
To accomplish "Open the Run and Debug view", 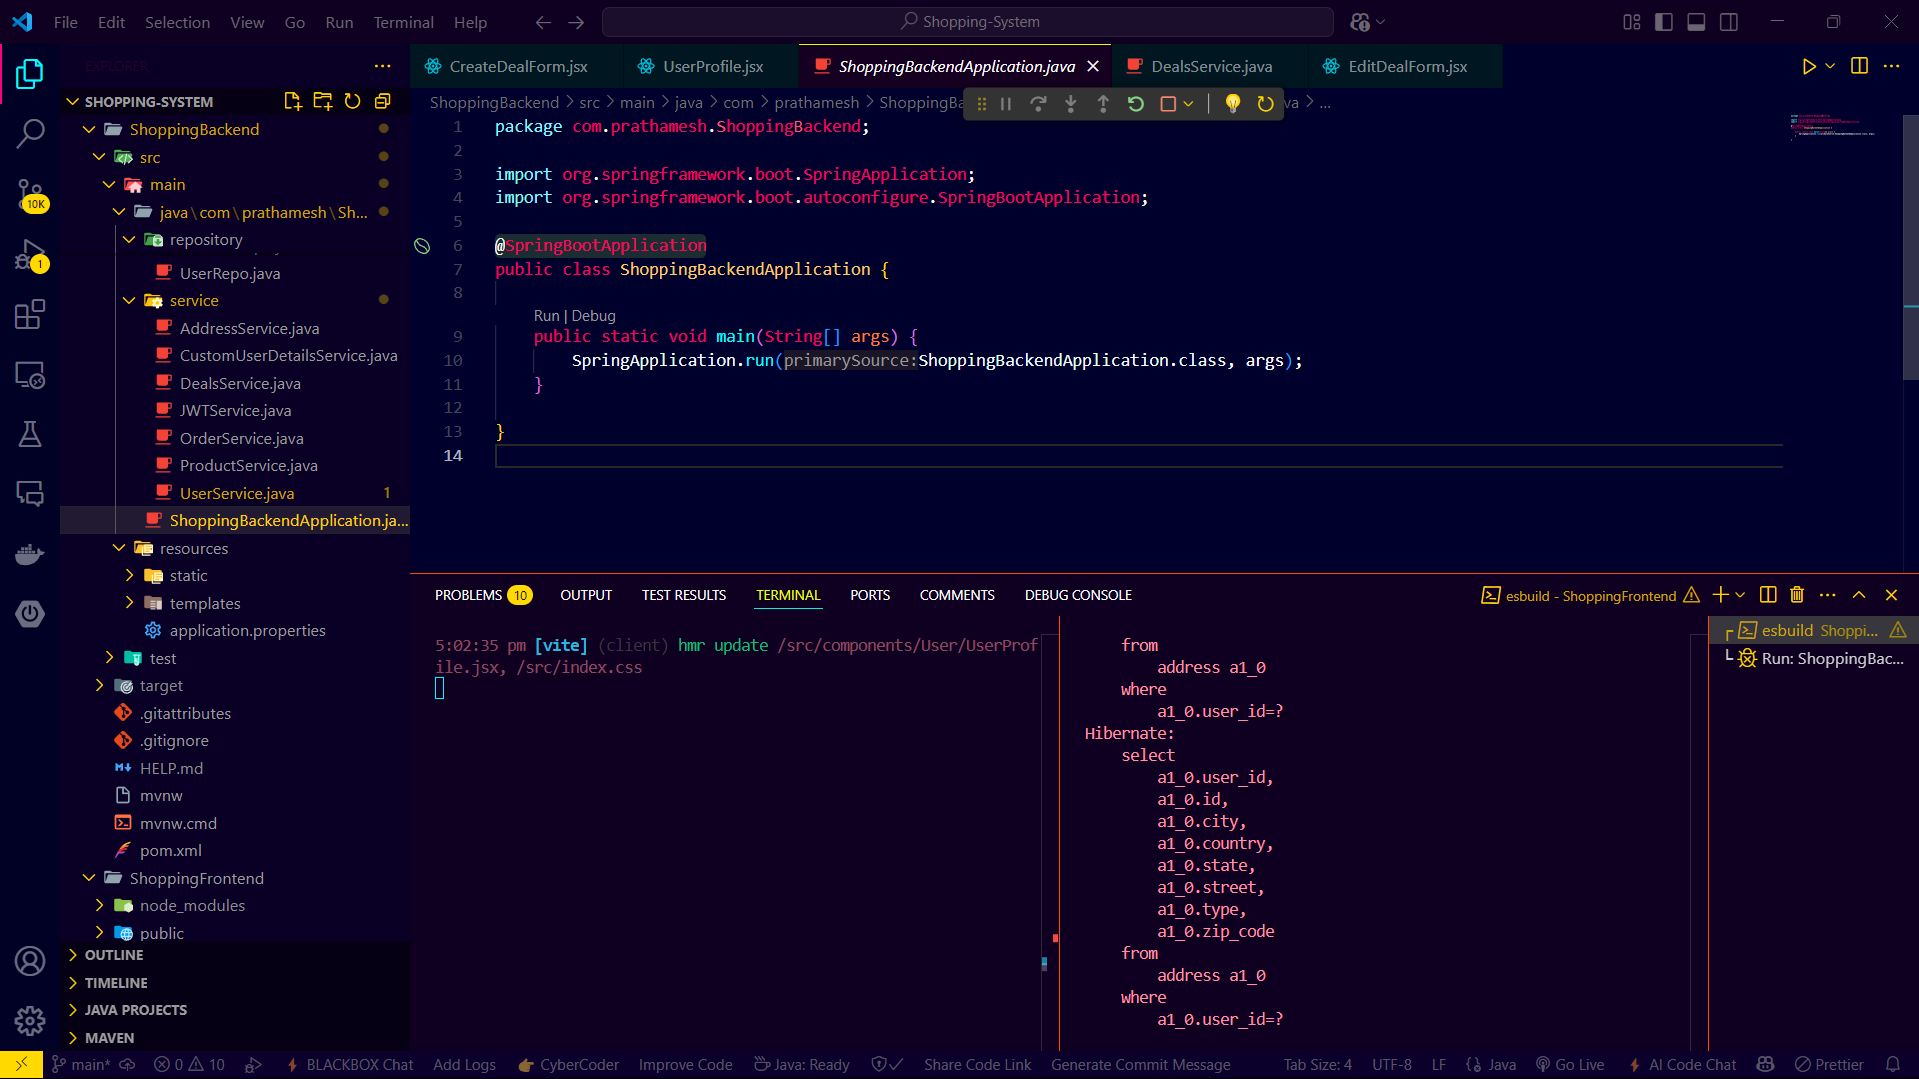I will point(30,255).
